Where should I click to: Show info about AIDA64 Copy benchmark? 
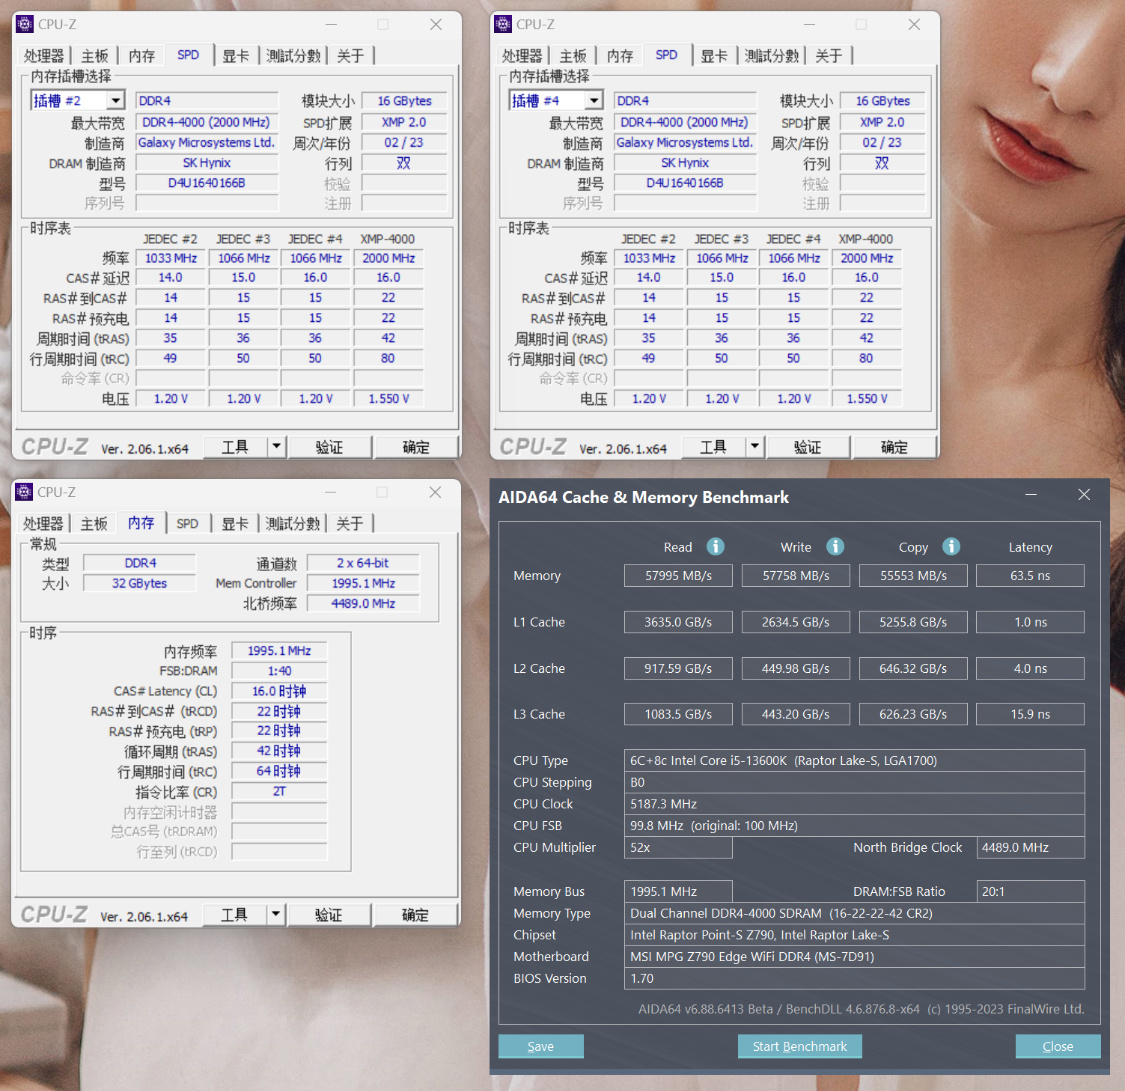pos(951,547)
